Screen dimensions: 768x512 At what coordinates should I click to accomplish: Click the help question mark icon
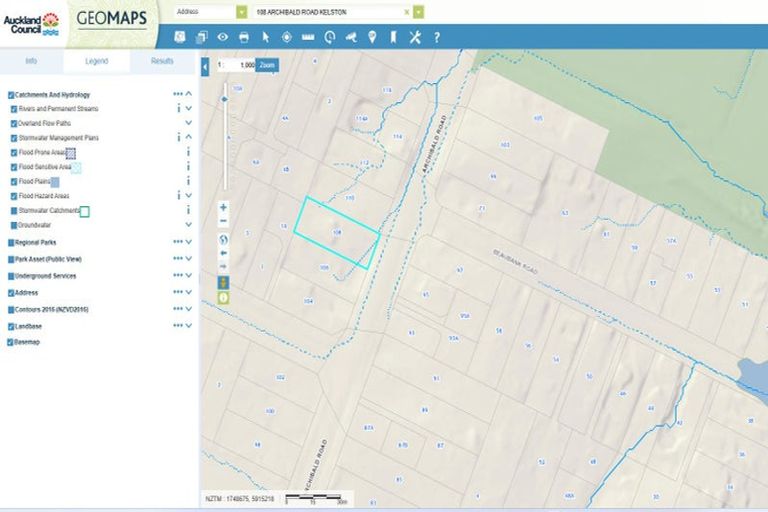(x=436, y=37)
